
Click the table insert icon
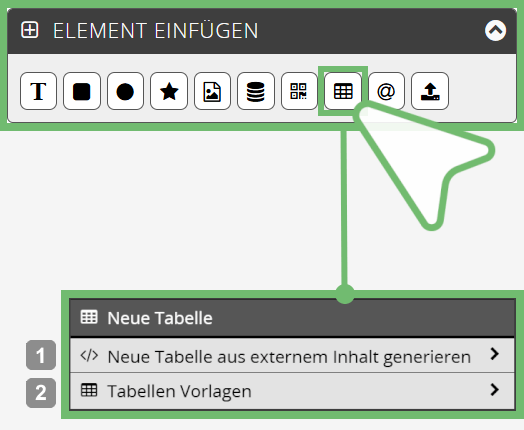click(343, 91)
